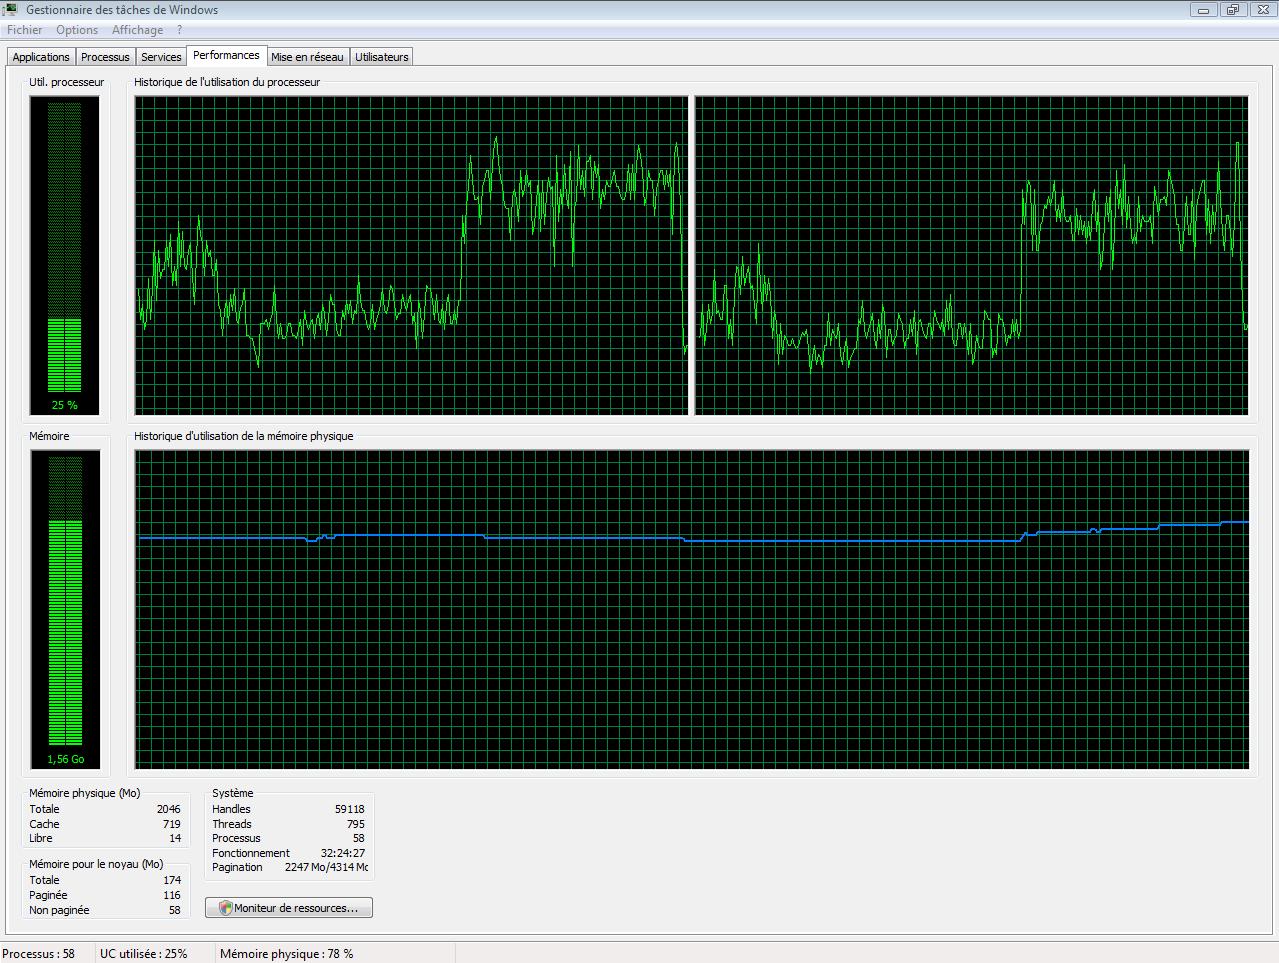Show the Utilisateurs tab

[382, 57]
